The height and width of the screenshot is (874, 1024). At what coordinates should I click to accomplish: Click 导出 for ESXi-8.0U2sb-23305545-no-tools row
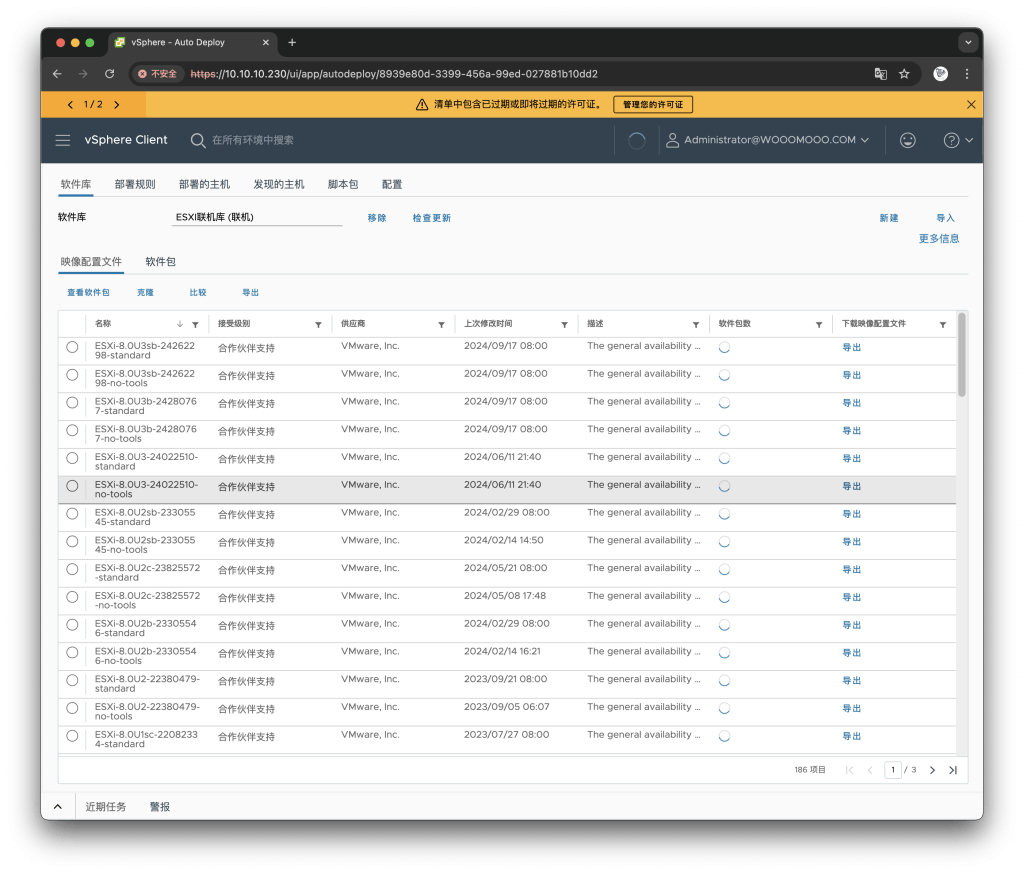click(x=852, y=542)
